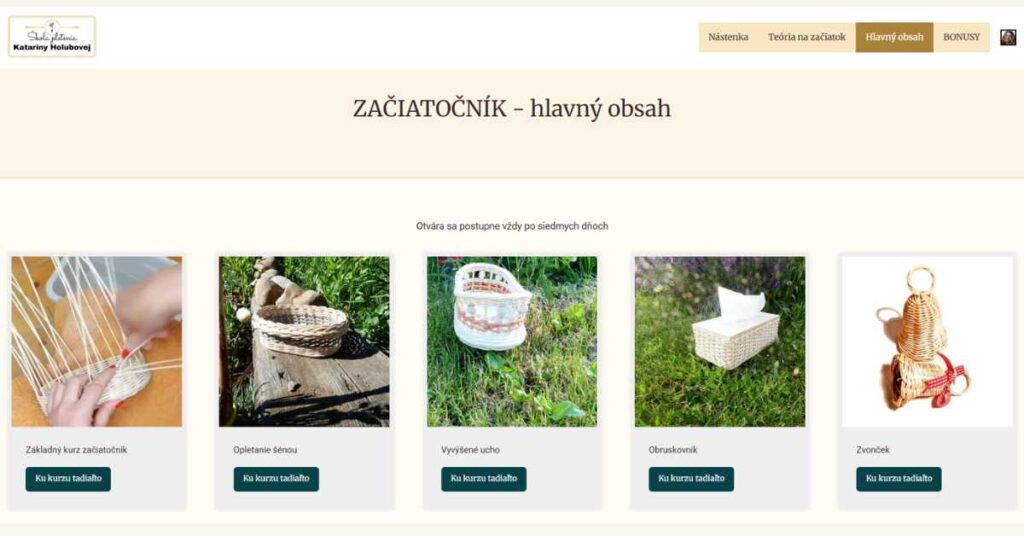Image resolution: width=1024 pixels, height=536 pixels.
Task: Click Ku kurzu tadiaľto under Opletanie šénou
Action: [276, 479]
